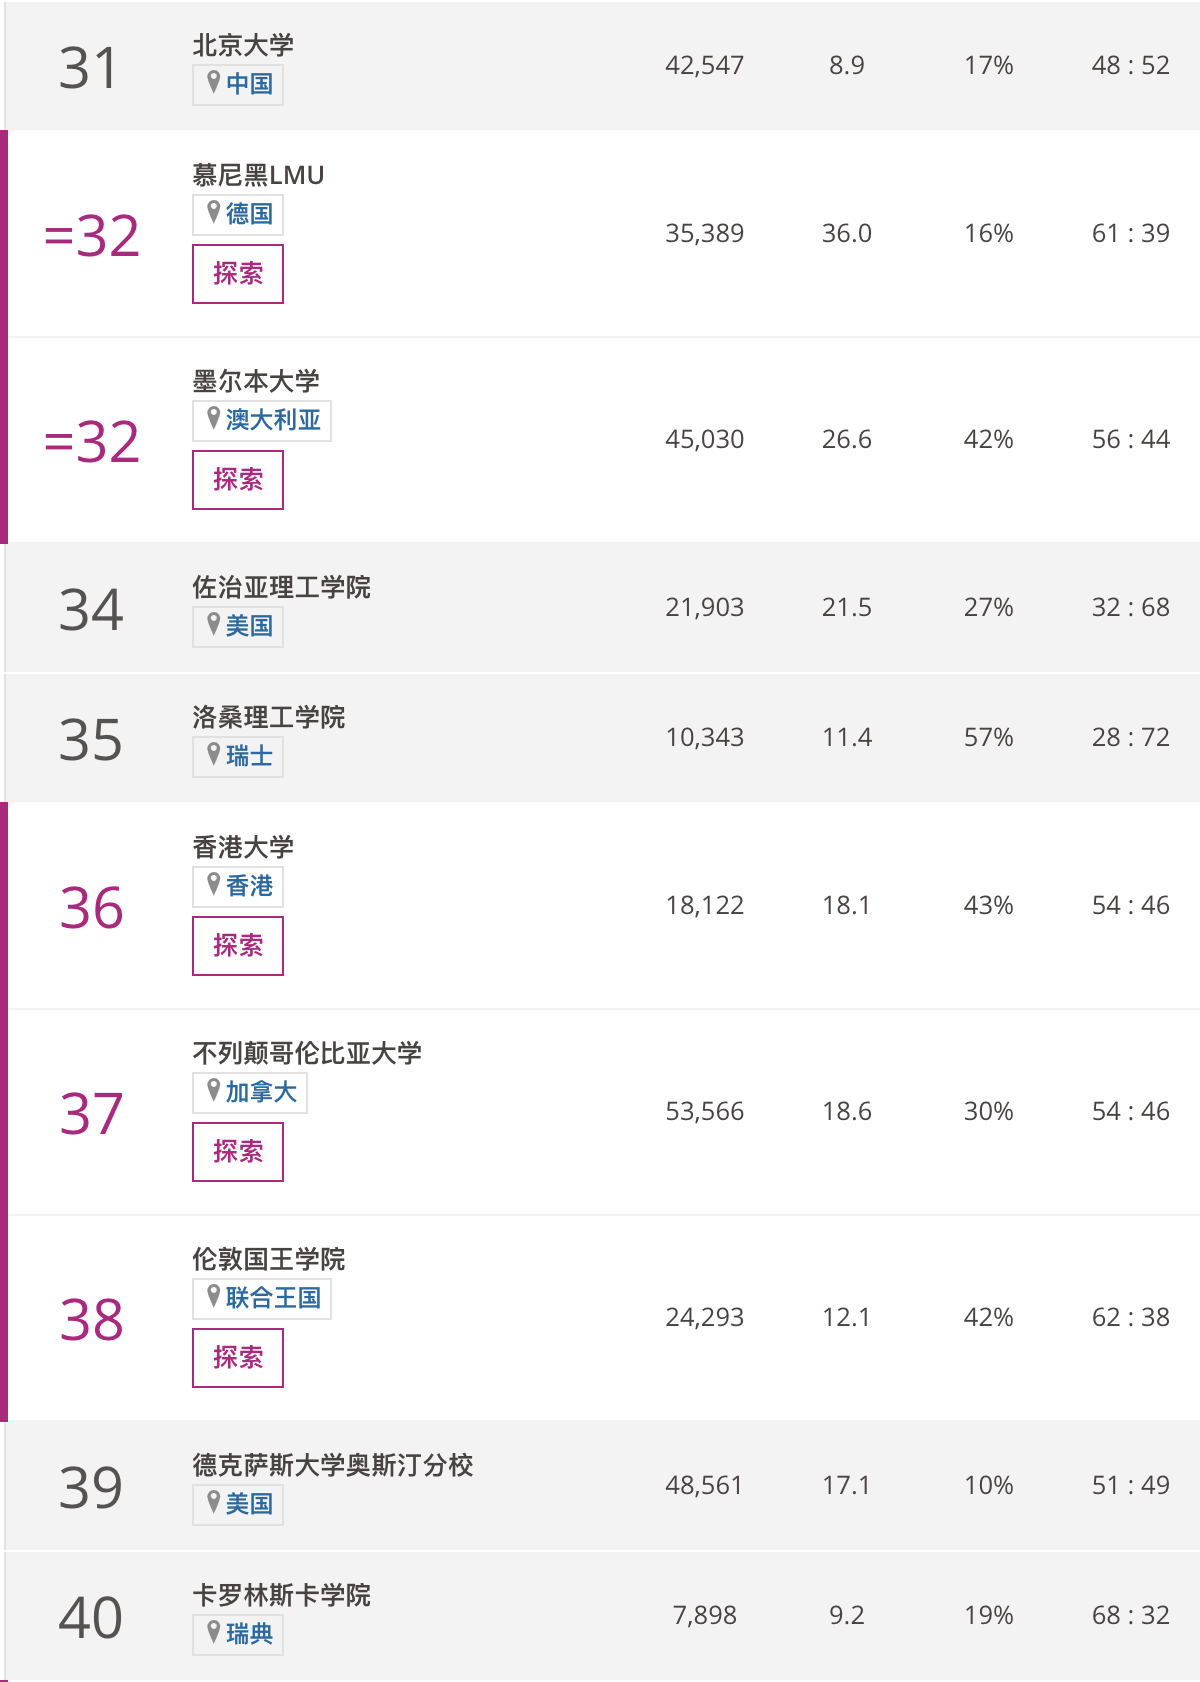
Task: Open 德克萨斯大学奥斯汀分校 link
Action: coord(333,1465)
